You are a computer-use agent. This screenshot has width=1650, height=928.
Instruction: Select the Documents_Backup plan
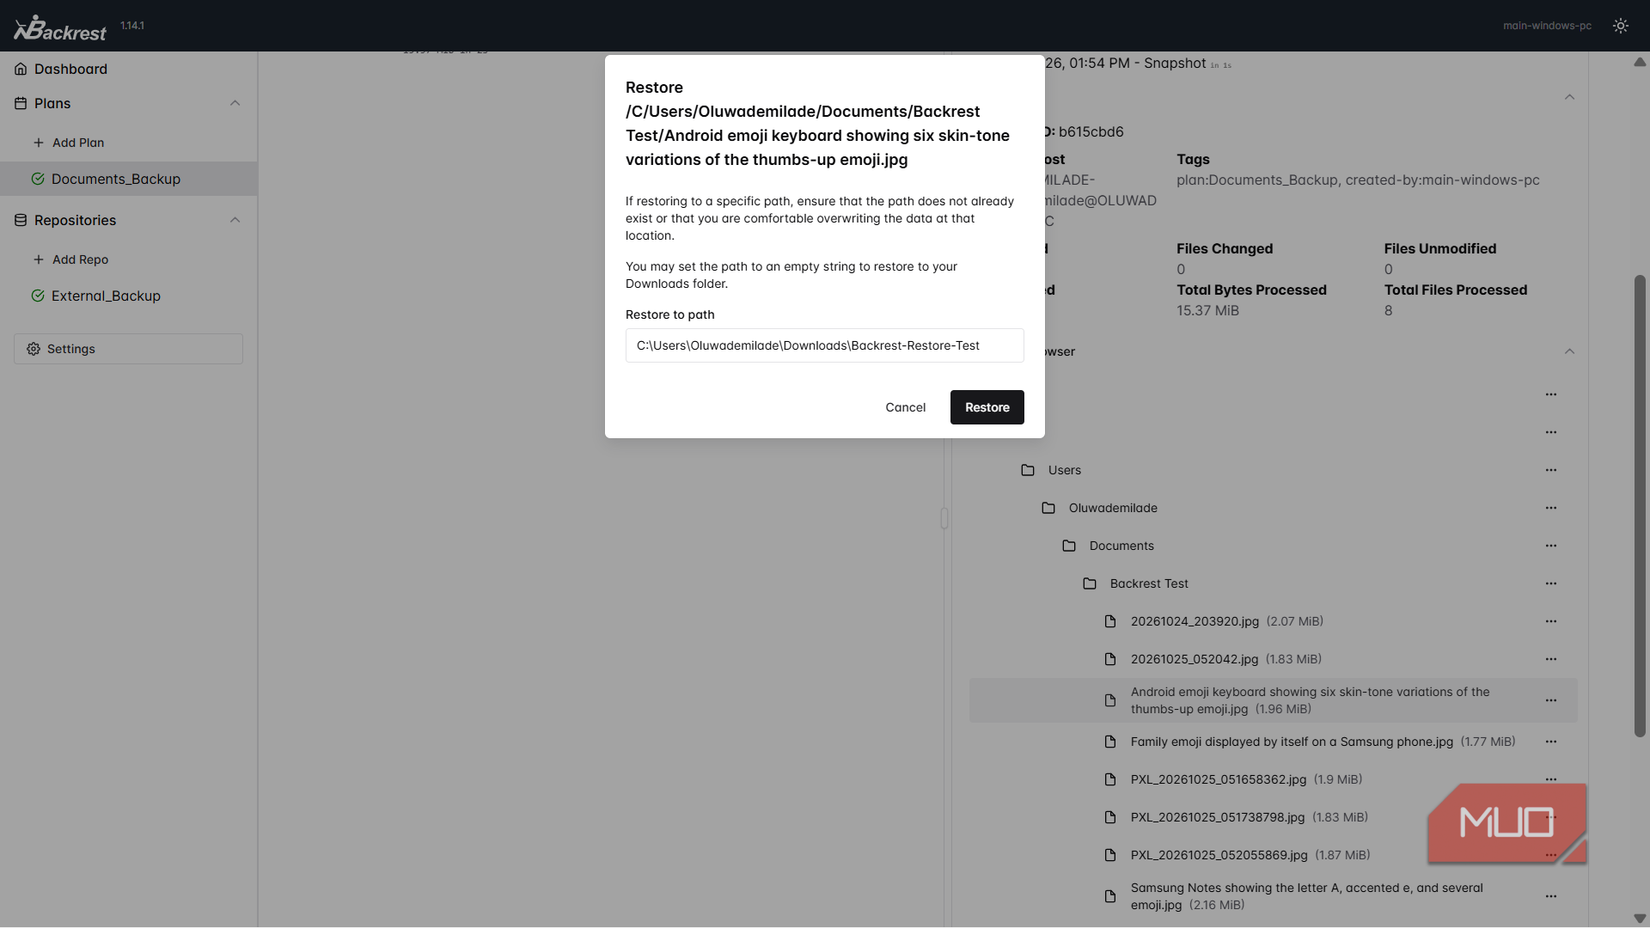[x=128, y=179]
